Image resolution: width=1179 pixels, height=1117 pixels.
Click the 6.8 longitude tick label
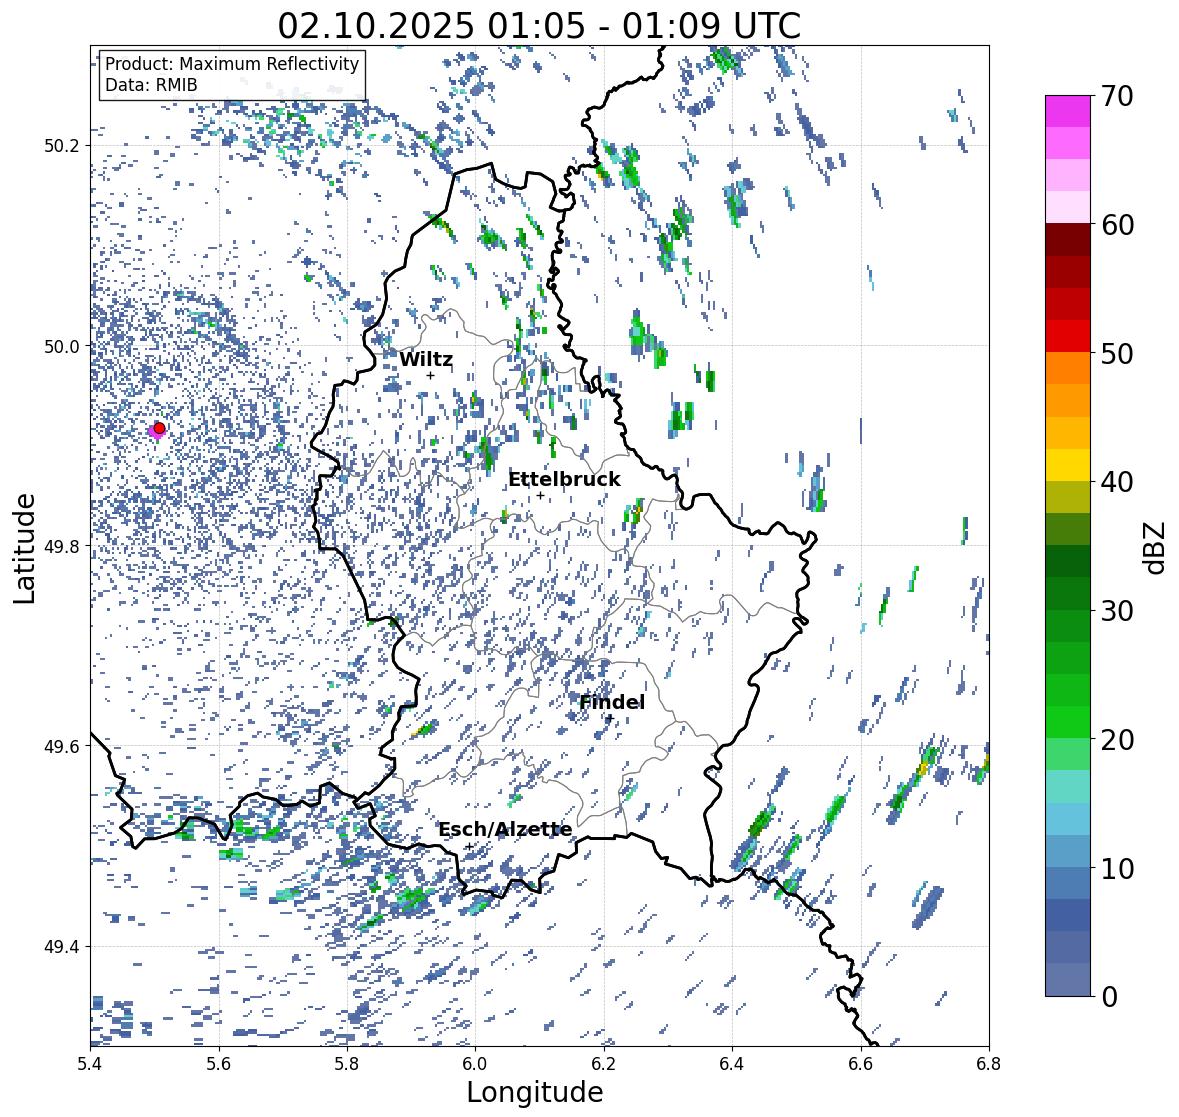(x=989, y=1064)
